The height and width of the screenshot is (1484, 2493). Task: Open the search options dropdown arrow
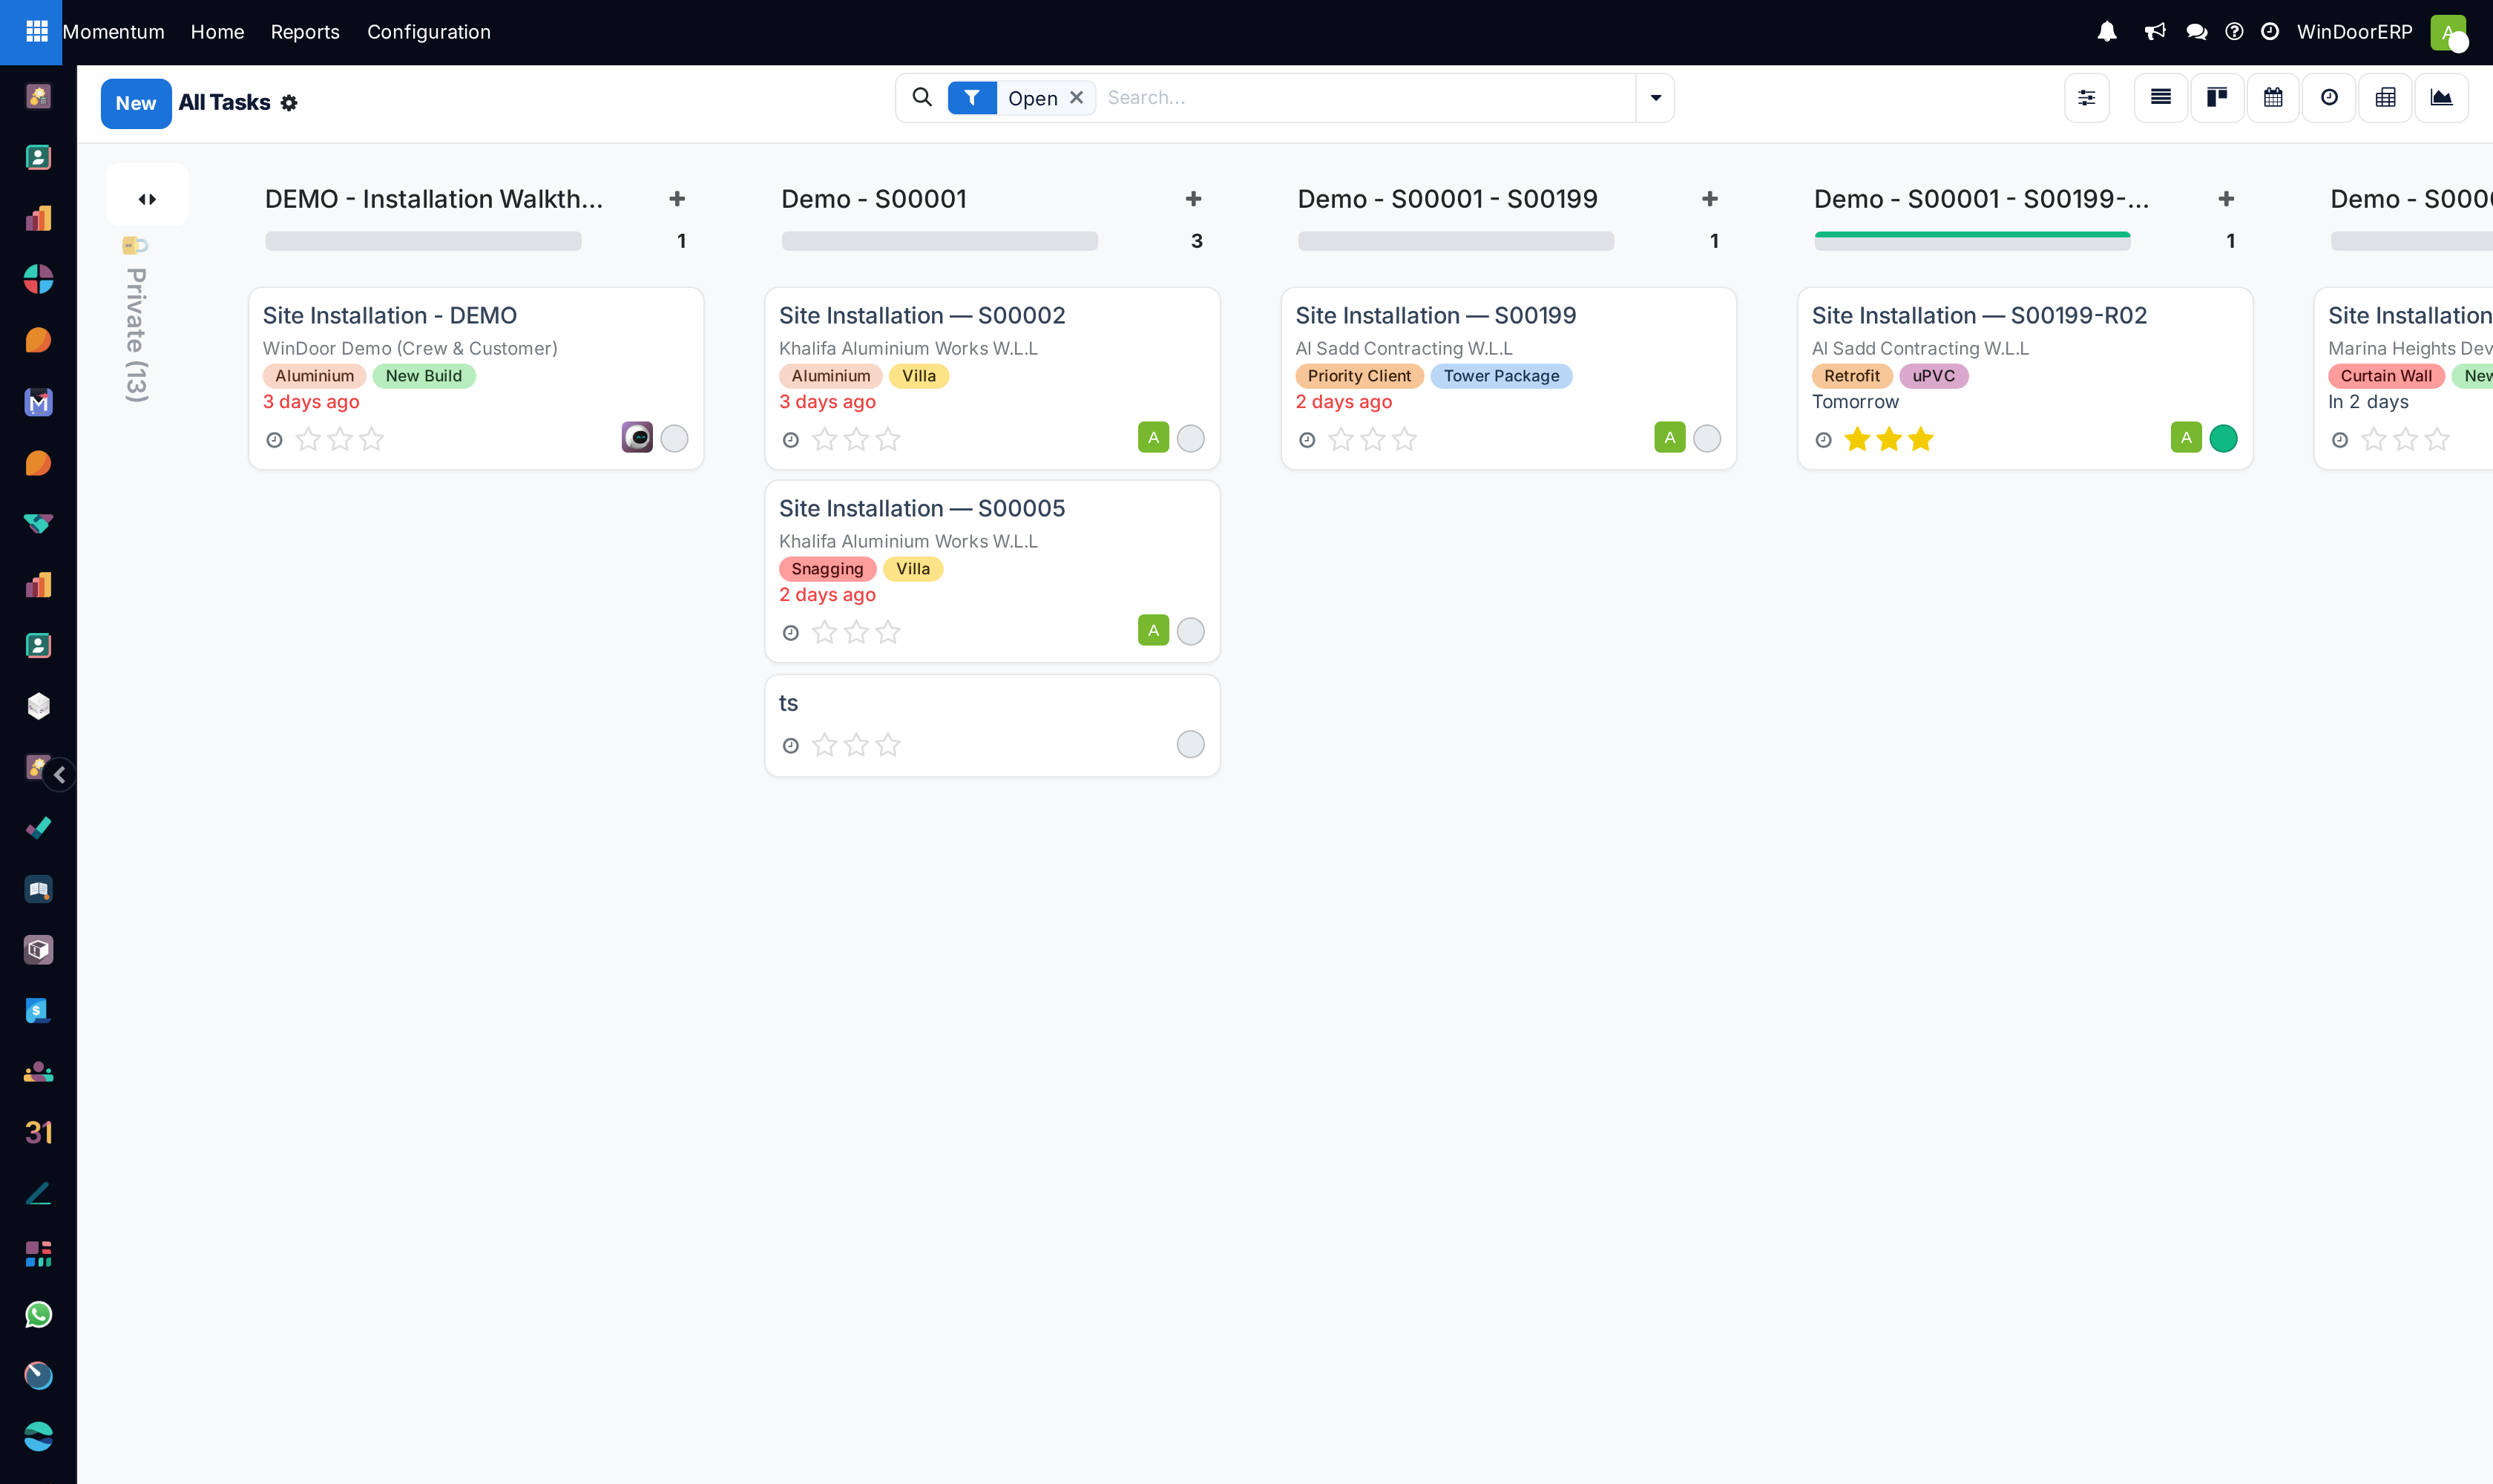pyautogui.click(x=1655, y=98)
